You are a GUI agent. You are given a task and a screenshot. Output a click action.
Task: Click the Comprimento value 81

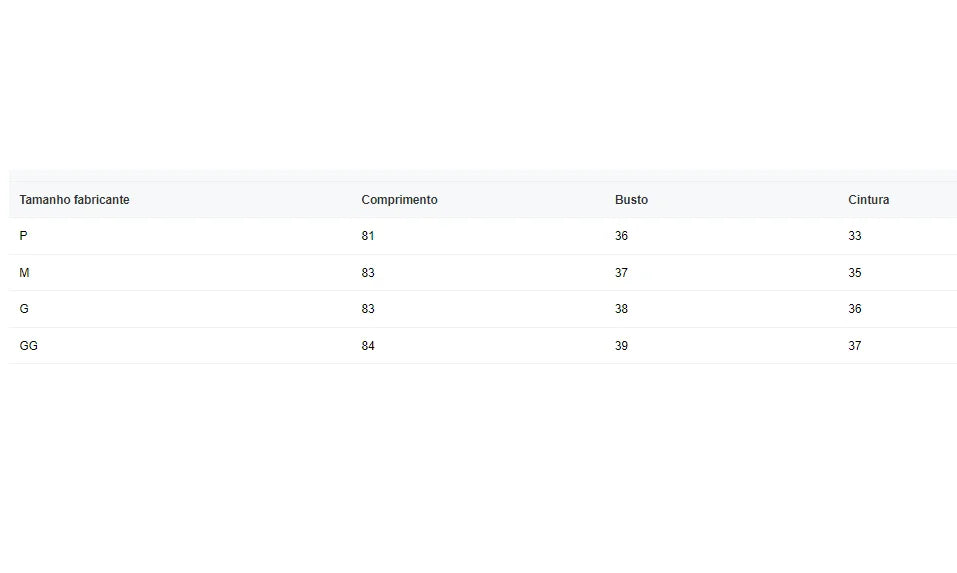pyautogui.click(x=367, y=236)
